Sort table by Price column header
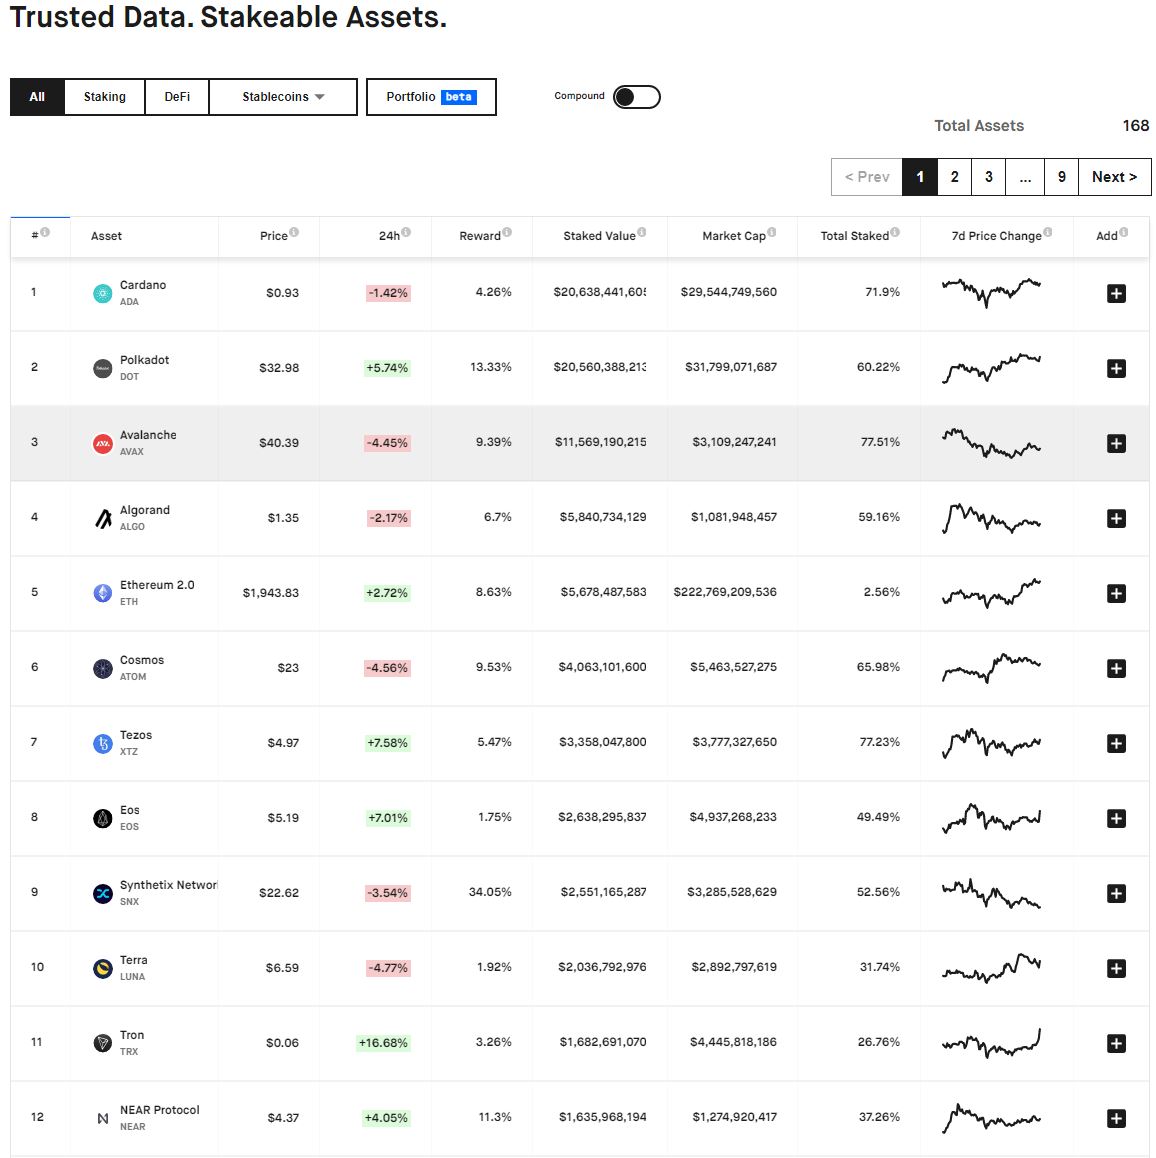Image resolution: width=1156 pixels, height=1158 pixels. coord(273,236)
